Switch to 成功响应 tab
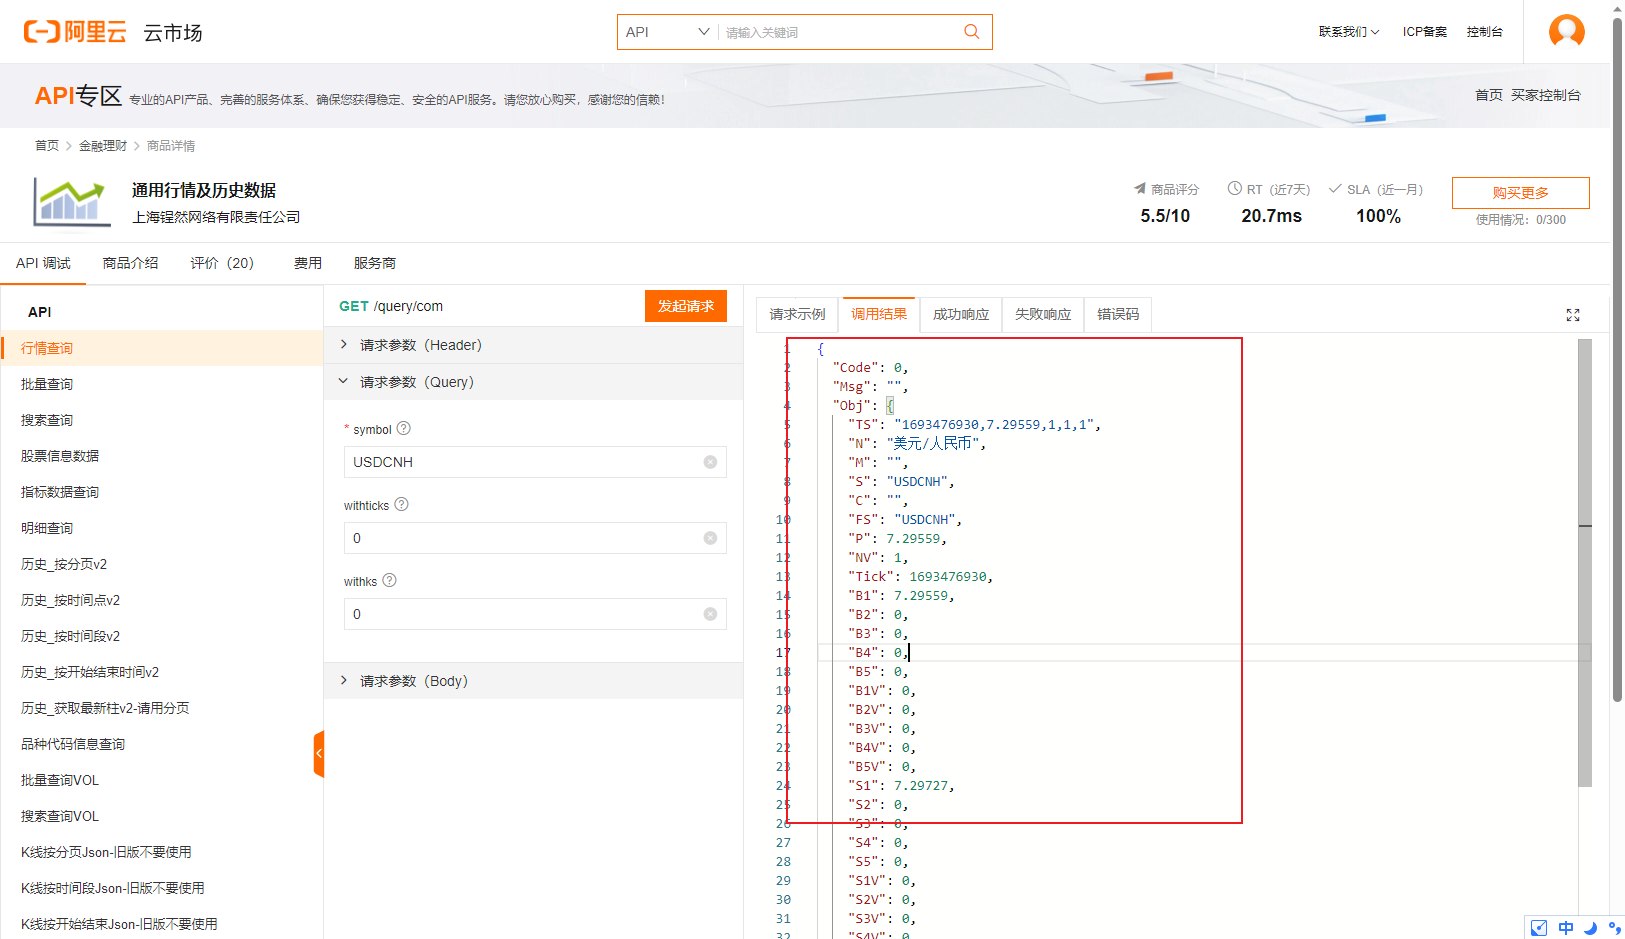 pos(961,314)
